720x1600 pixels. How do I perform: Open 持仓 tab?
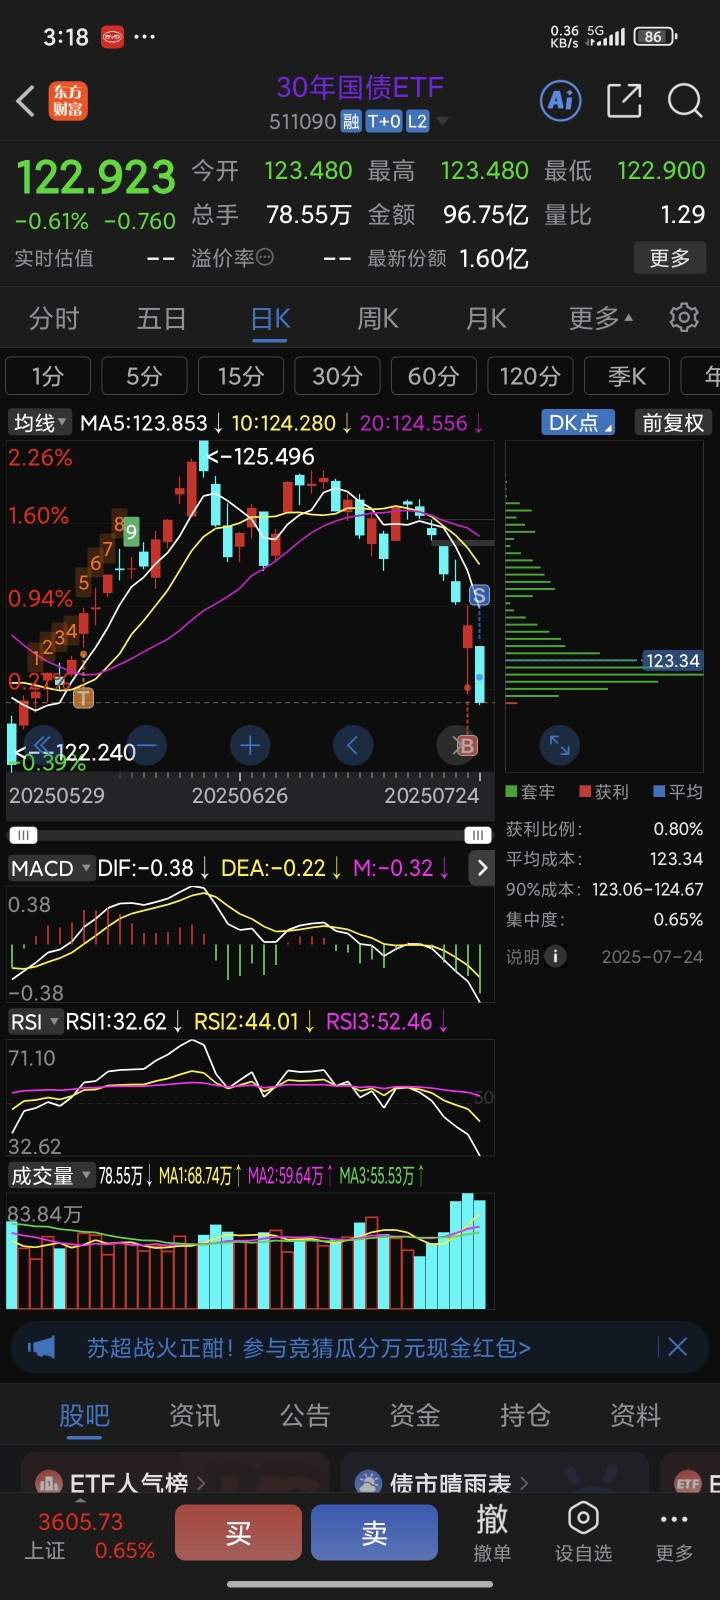[525, 1415]
